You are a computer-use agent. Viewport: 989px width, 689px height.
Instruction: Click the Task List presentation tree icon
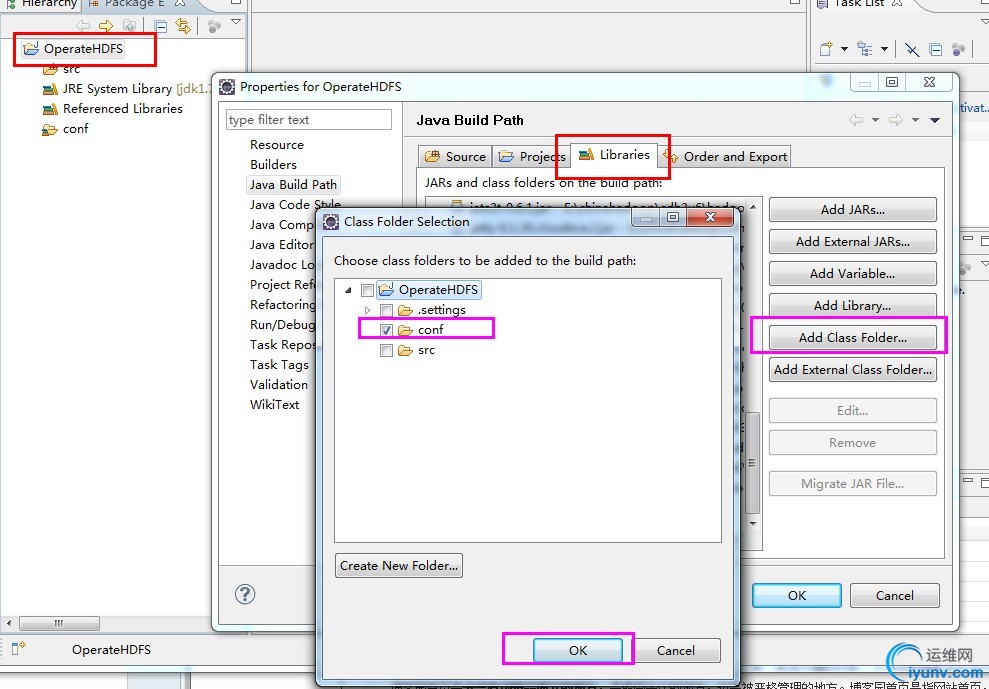(865, 49)
